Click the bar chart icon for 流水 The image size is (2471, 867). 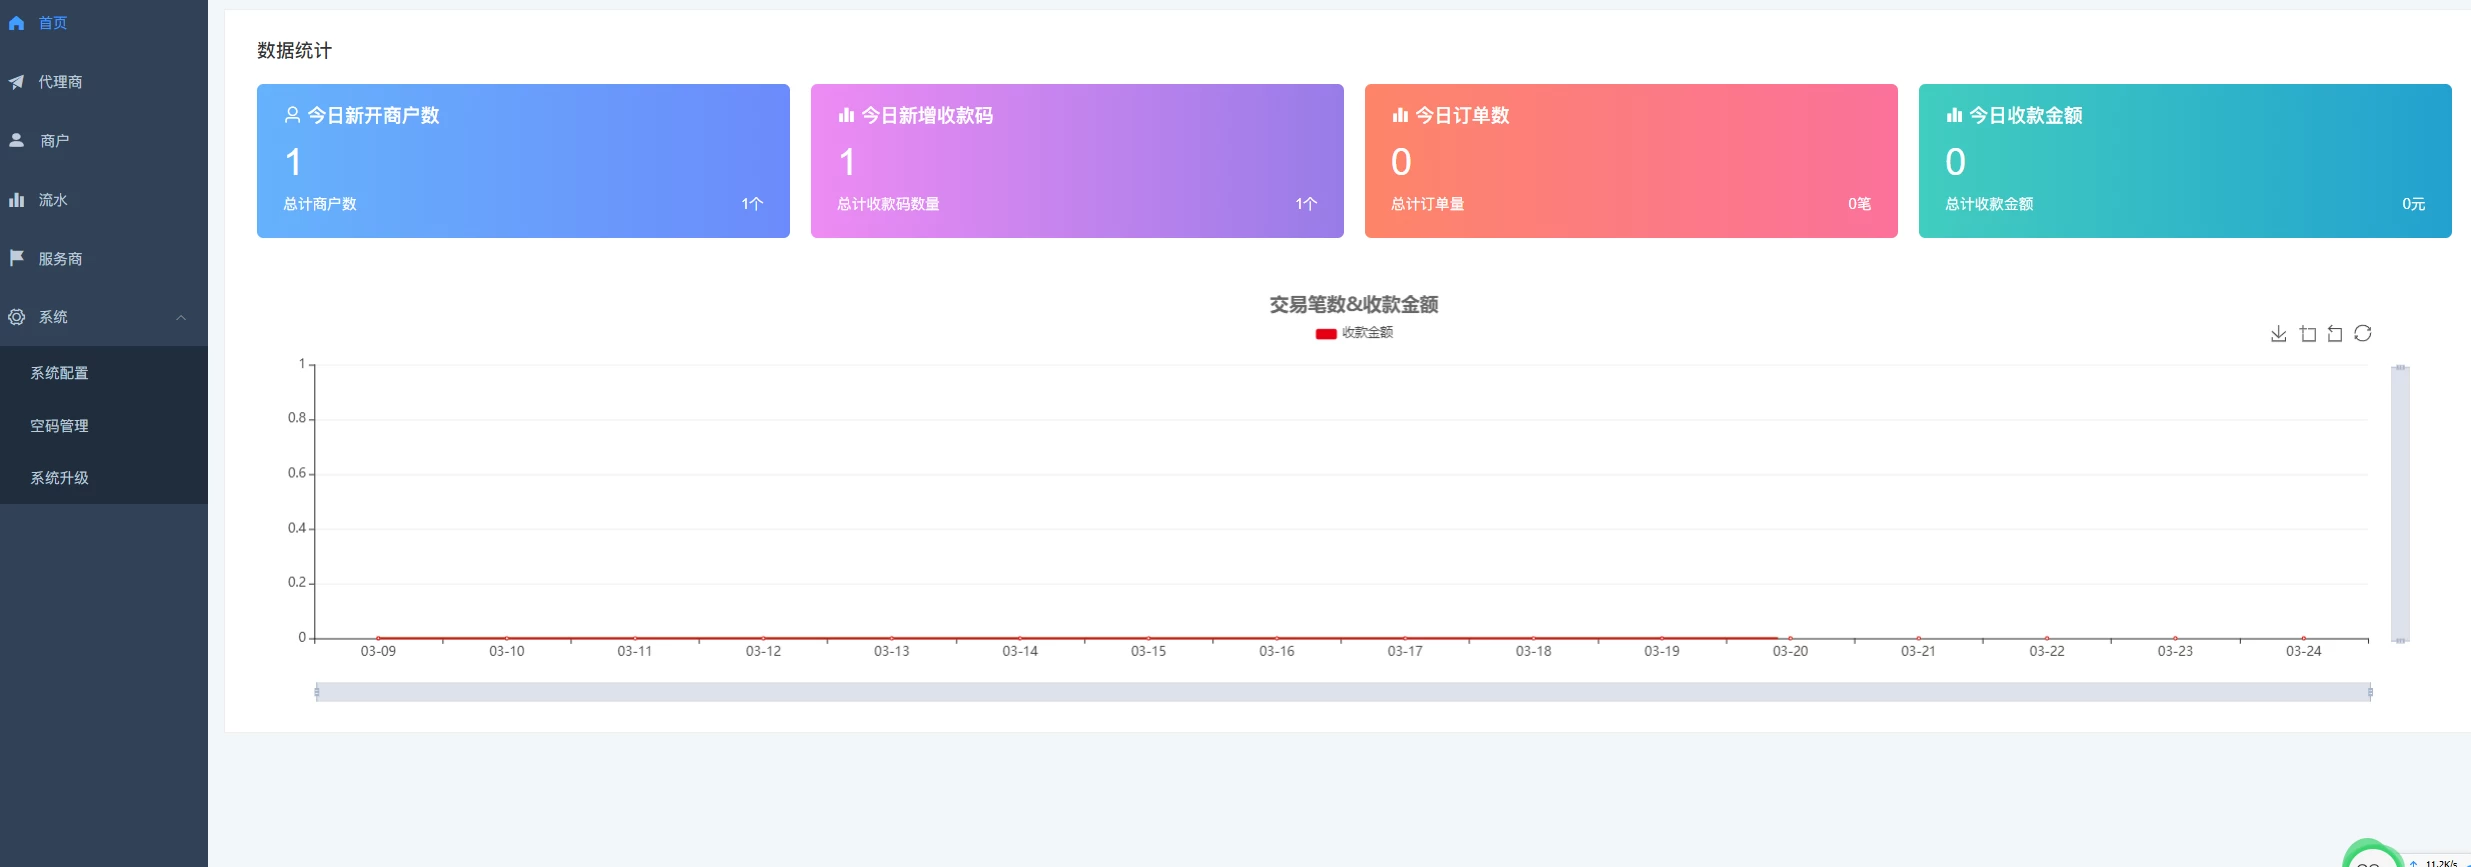coord(16,200)
